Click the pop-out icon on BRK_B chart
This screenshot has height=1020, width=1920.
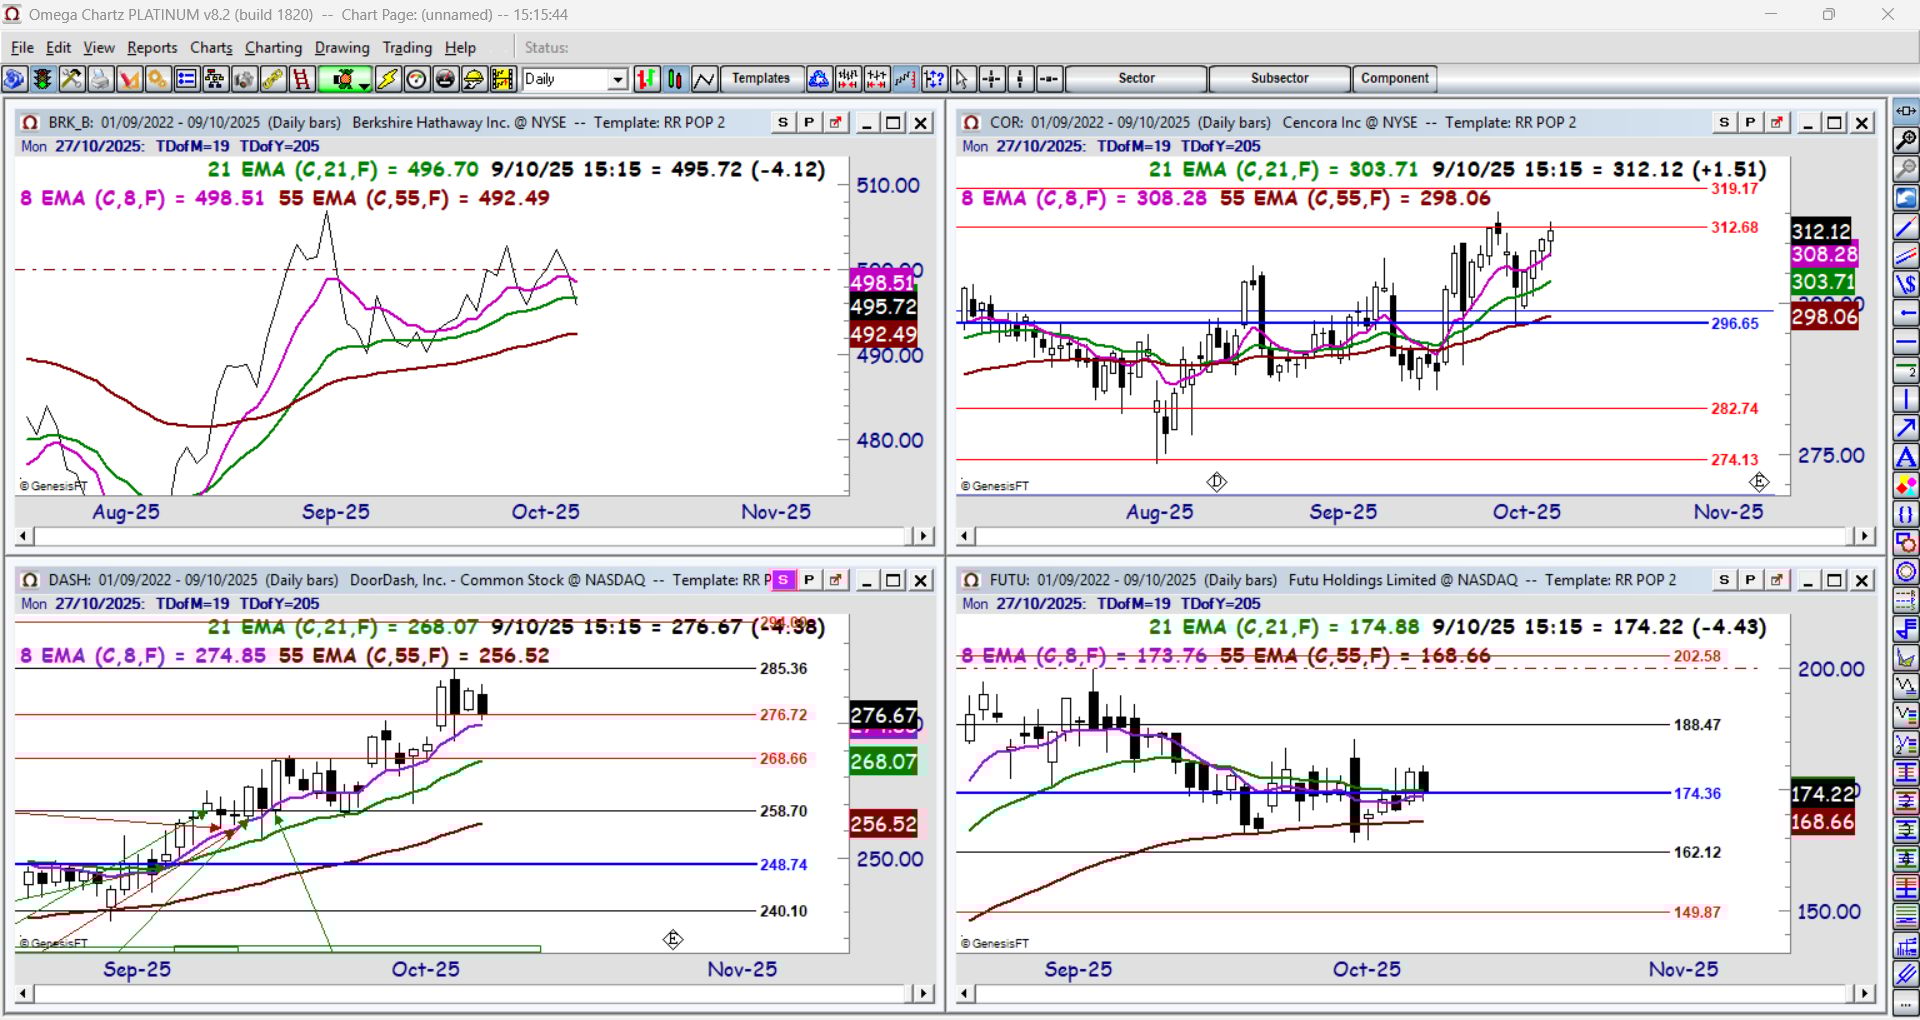click(x=835, y=123)
